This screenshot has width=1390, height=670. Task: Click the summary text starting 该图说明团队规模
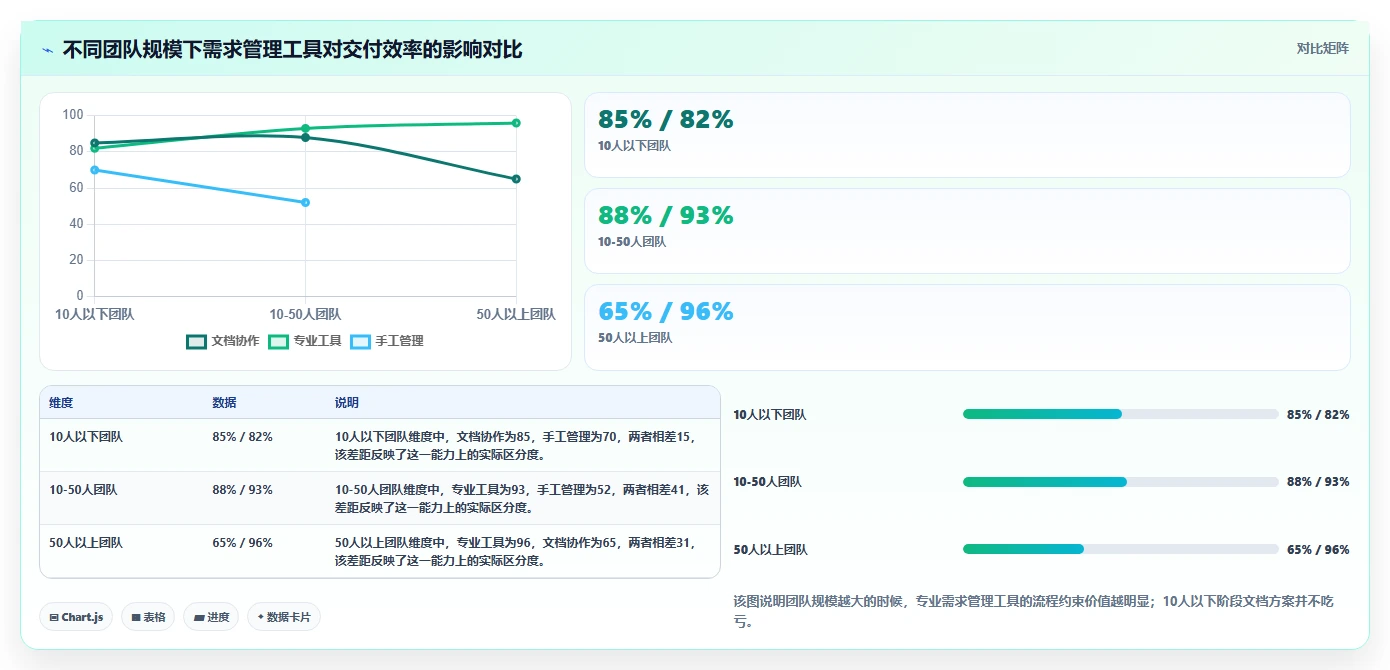pyautogui.click(x=1033, y=611)
